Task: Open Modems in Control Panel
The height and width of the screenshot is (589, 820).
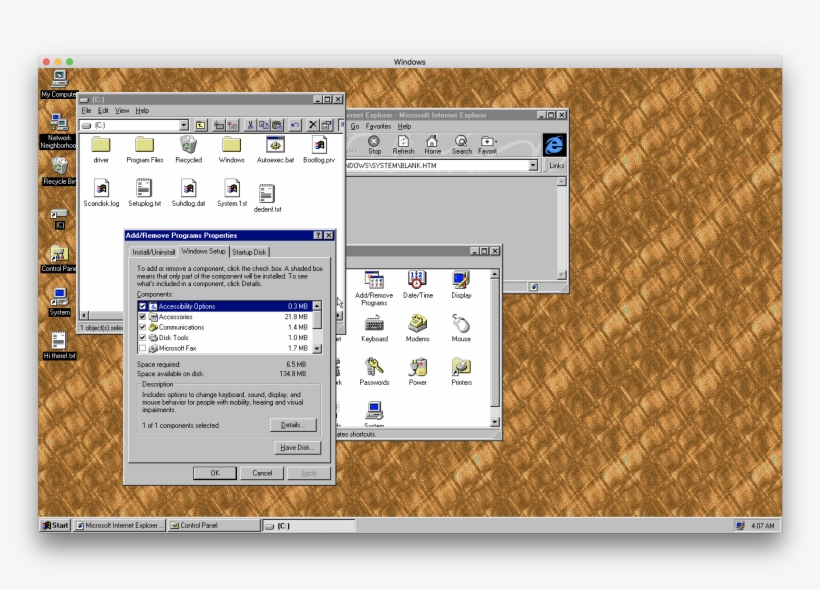Action: (x=417, y=328)
